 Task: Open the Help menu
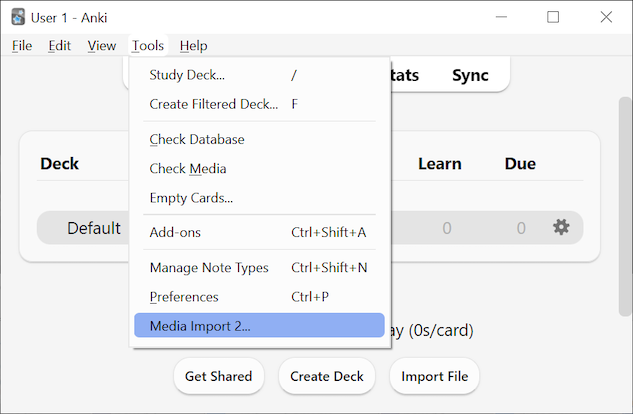pyautogui.click(x=193, y=46)
